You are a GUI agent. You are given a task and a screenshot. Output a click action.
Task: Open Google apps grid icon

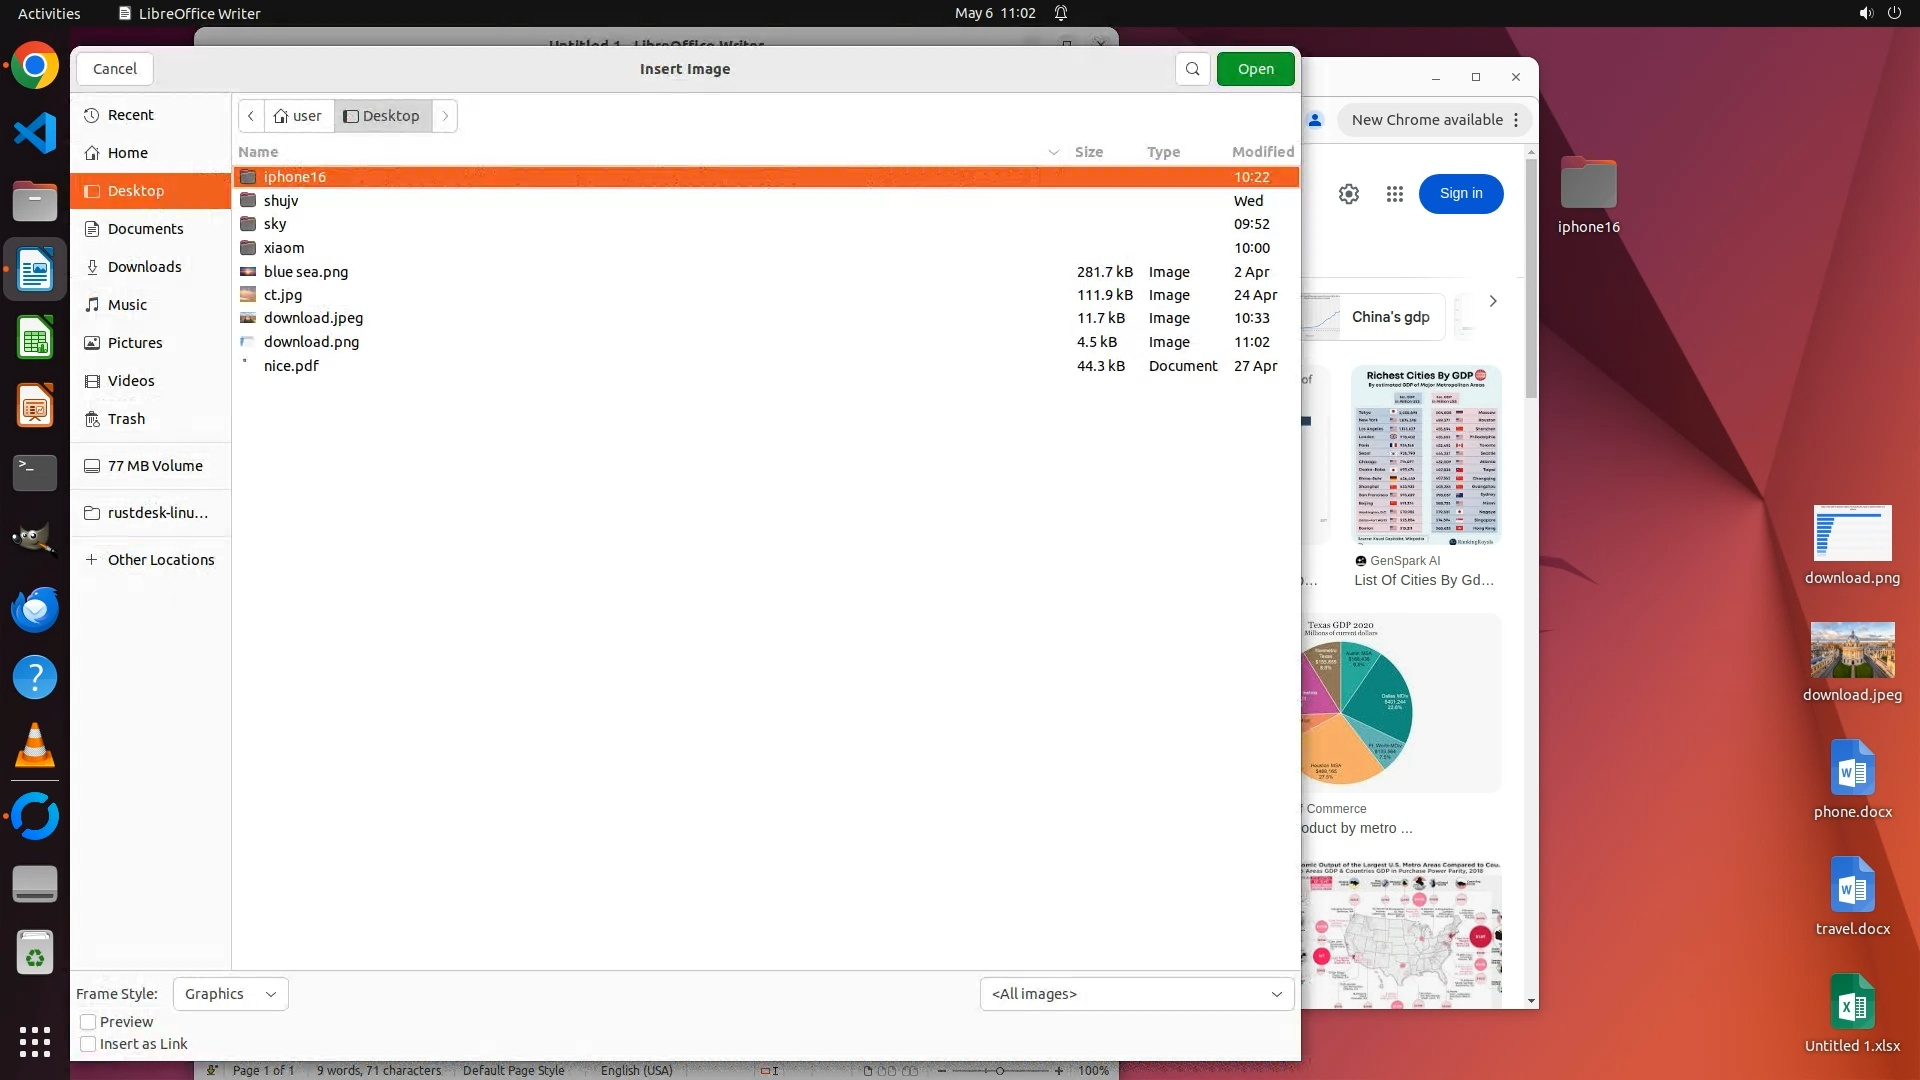pos(1394,194)
